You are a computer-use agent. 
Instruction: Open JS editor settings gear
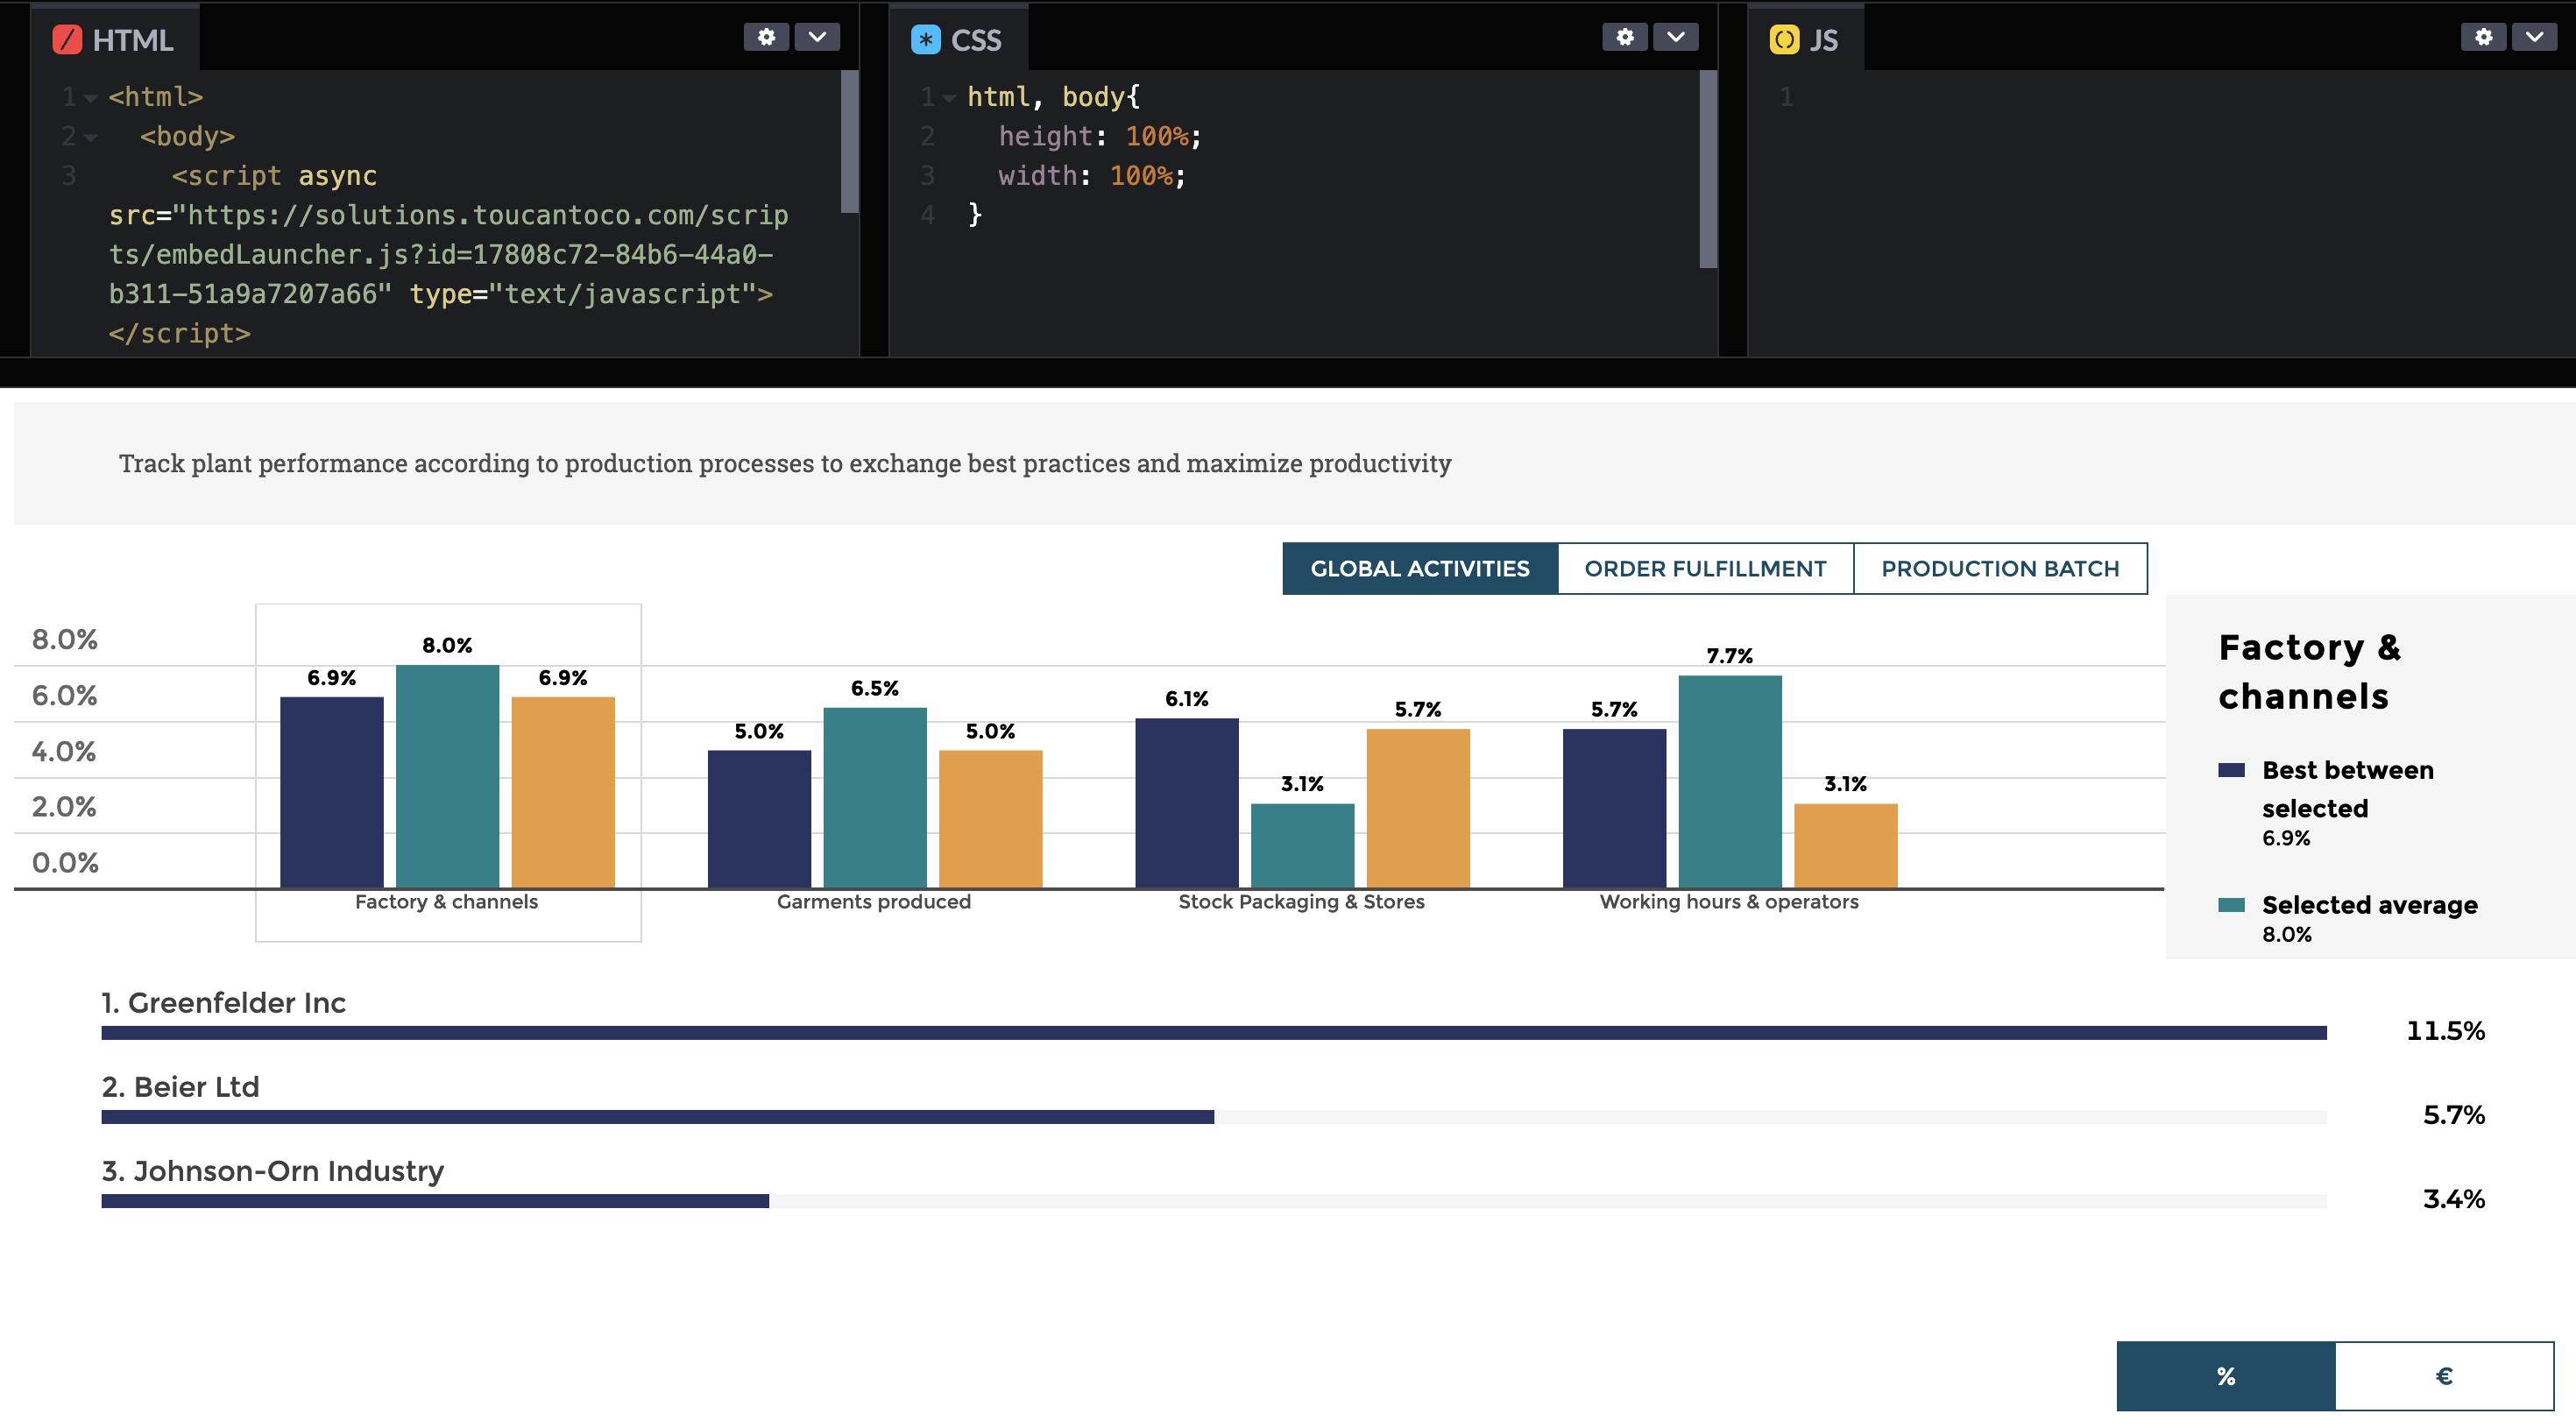pos(2483,37)
